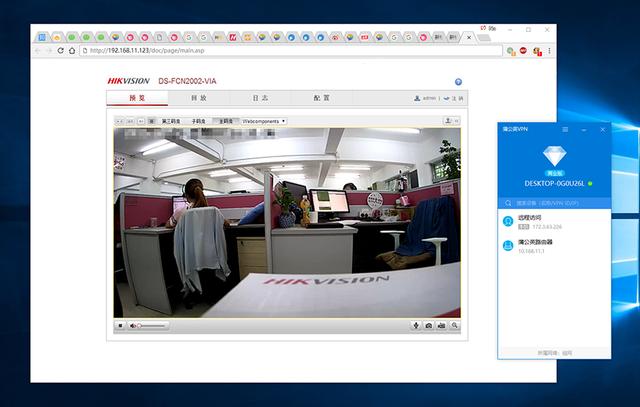Click the diamond logo in VPN window
Viewport: 640px width, 407px height.
[x=554, y=156]
